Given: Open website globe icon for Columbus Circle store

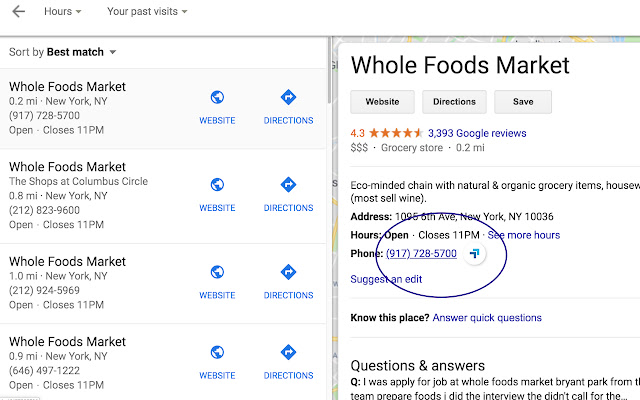Looking at the screenshot, I should click(217, 185).
